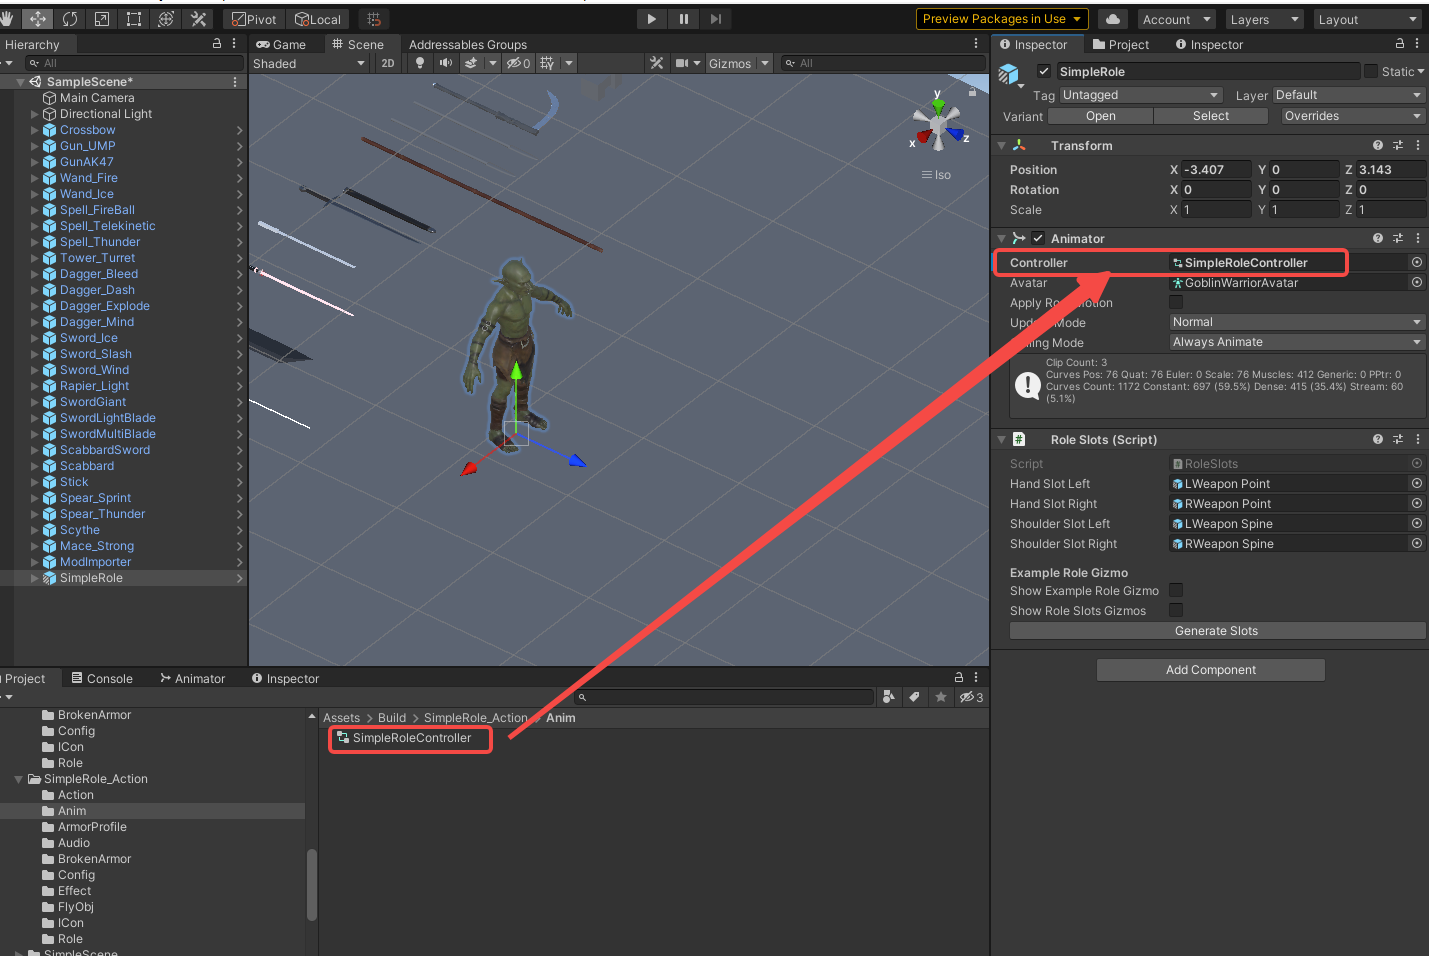Select the Rect Transform tool
1429x956 pixels.
click(x=134, y=19)
